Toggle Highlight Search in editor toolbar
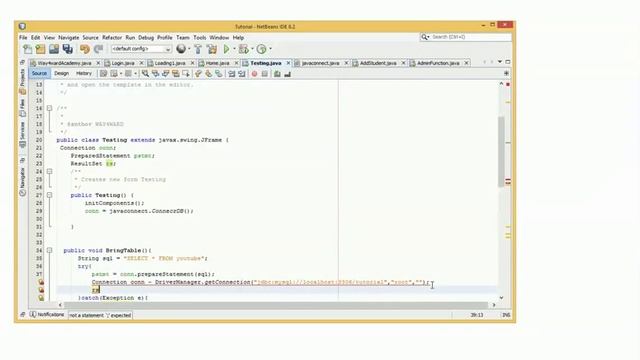Screen dimensions: 640x360 click(x=176, y=74)
